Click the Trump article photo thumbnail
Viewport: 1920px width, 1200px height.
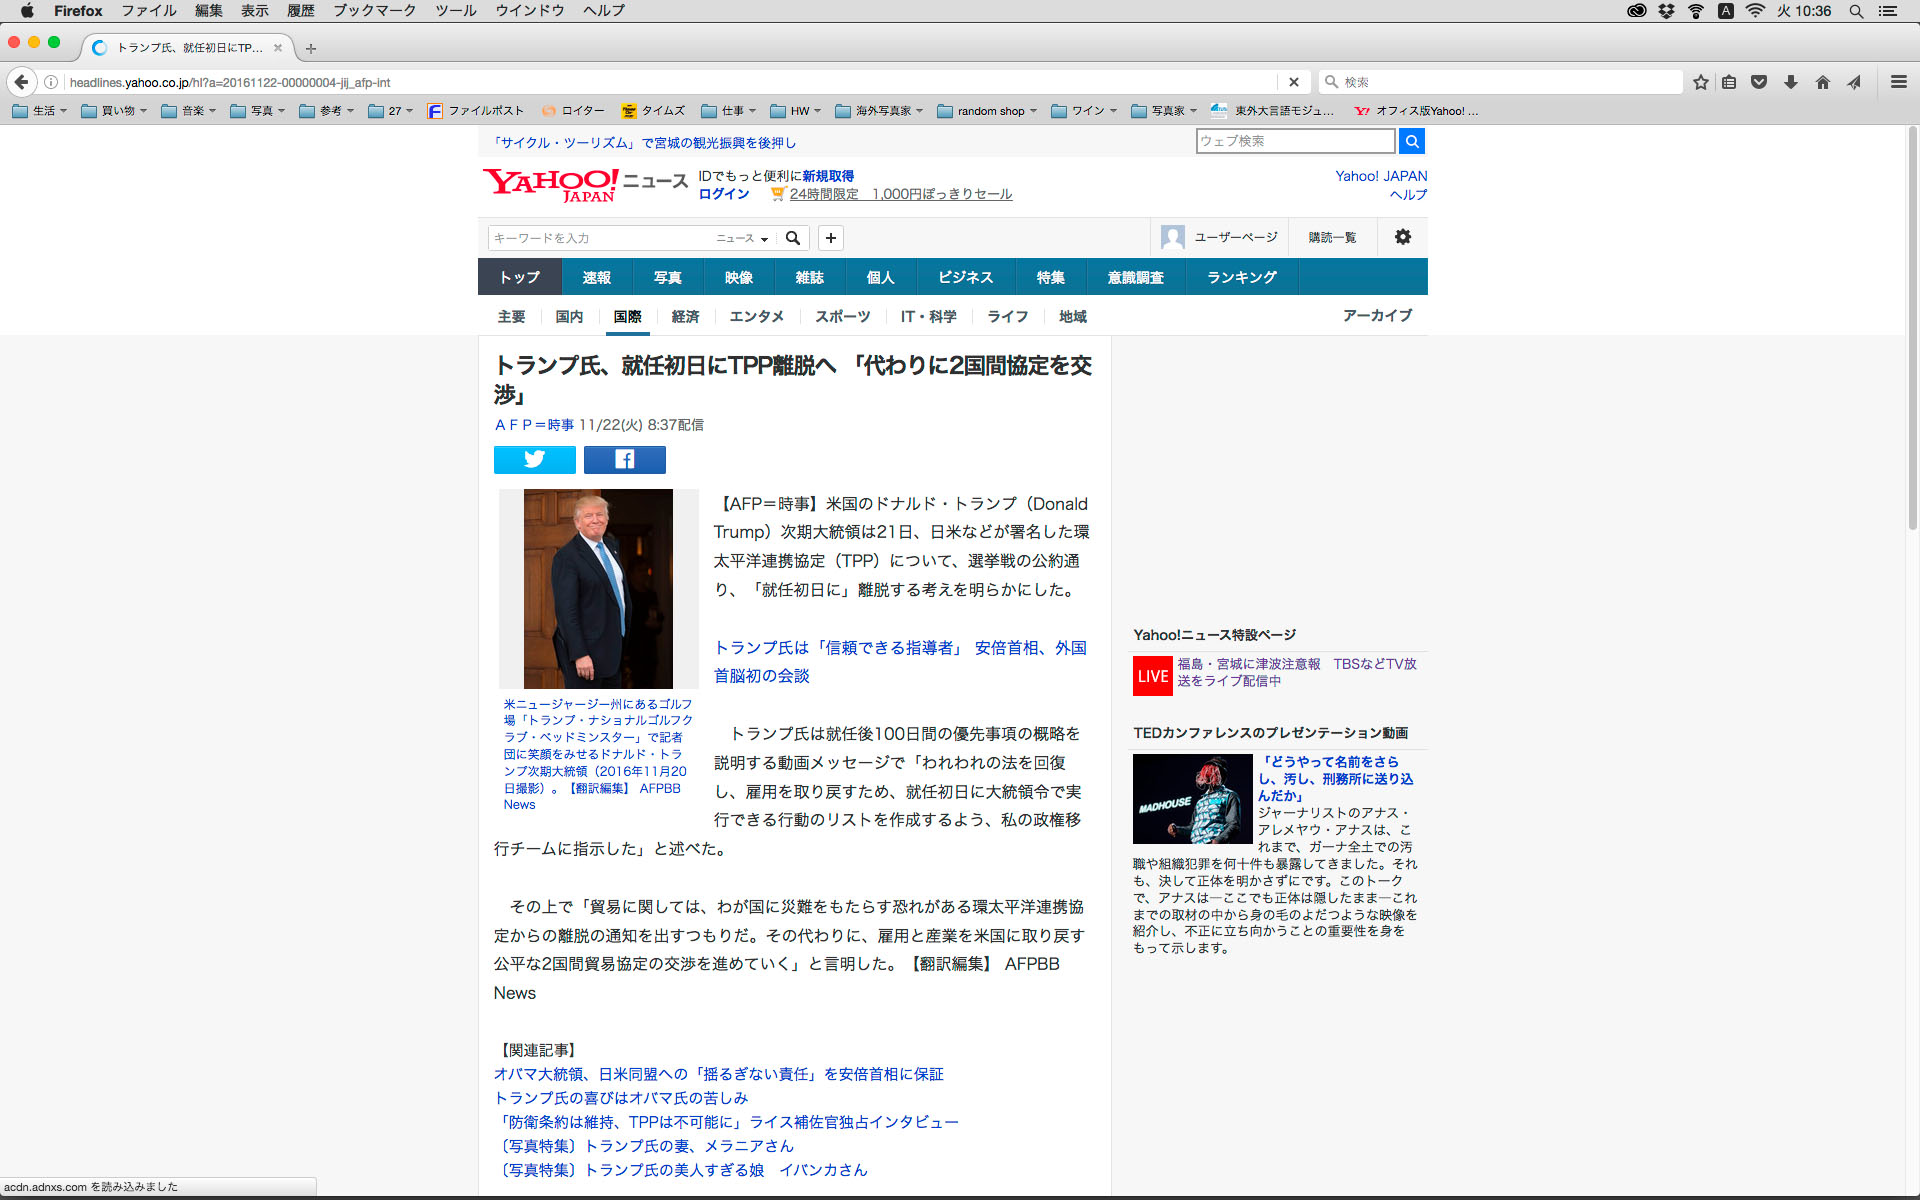pyautogui.click(x=598, y=588)
